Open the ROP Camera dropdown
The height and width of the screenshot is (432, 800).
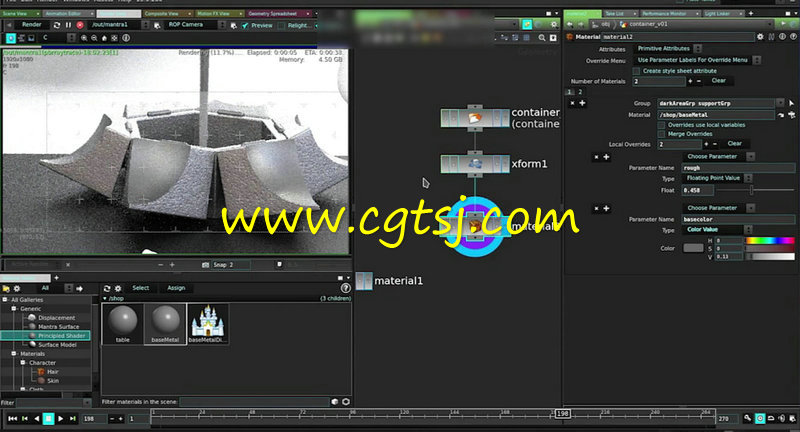222,25
